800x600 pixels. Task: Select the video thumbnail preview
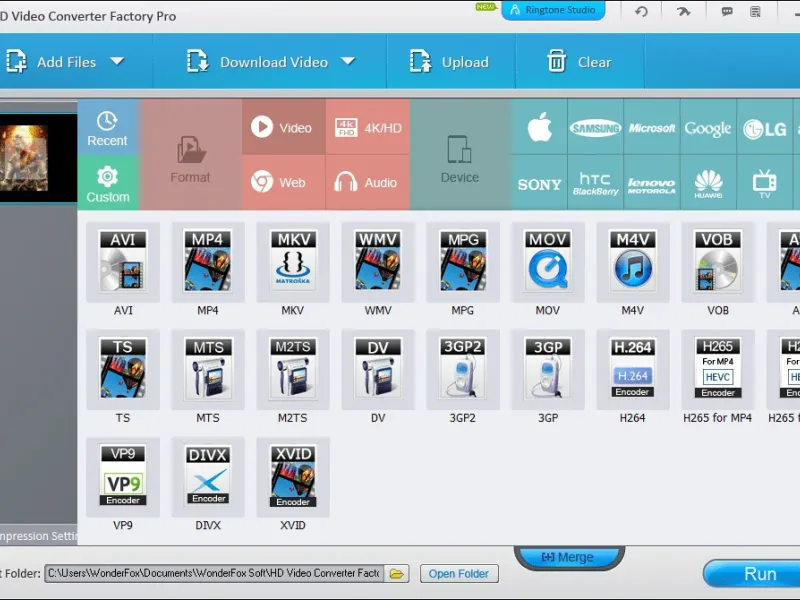24,158
